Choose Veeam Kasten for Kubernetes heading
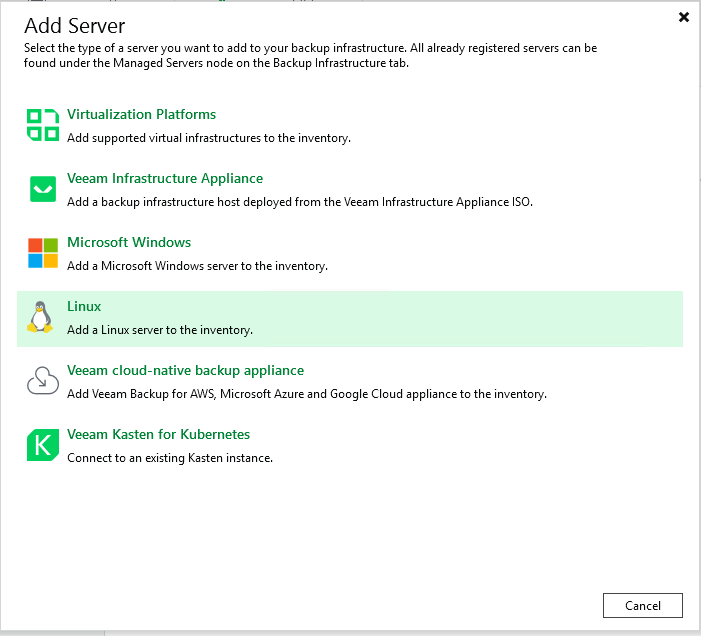Viewport: 701px width, 636px height. click(x=158, y=435)
